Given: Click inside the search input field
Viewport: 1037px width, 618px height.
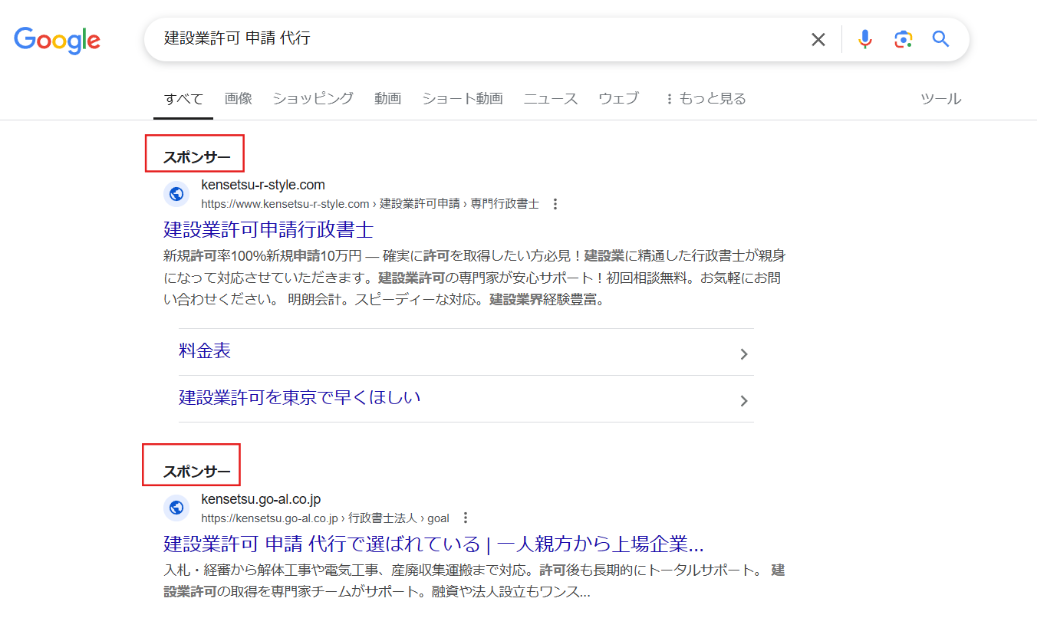Looking at the screenshot, I should pyautogui.click(x=450, y=39).
